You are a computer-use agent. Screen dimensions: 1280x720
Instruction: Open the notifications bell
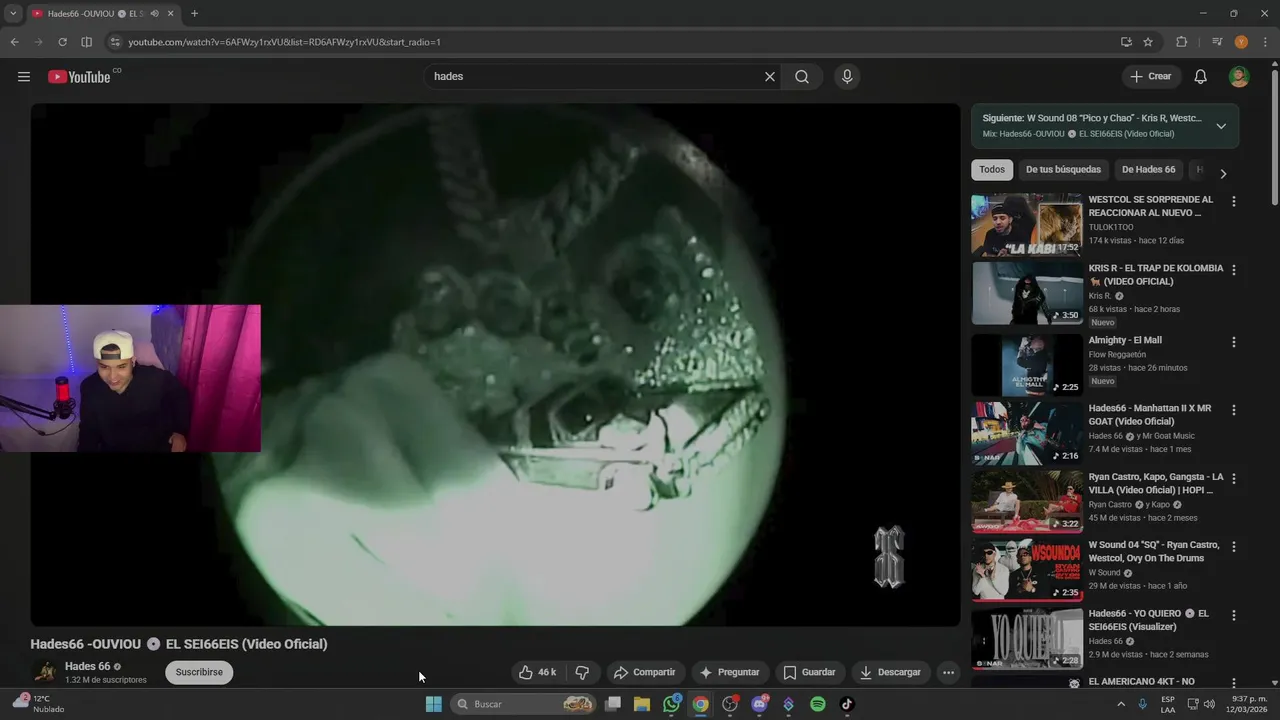coord(1201,77)
